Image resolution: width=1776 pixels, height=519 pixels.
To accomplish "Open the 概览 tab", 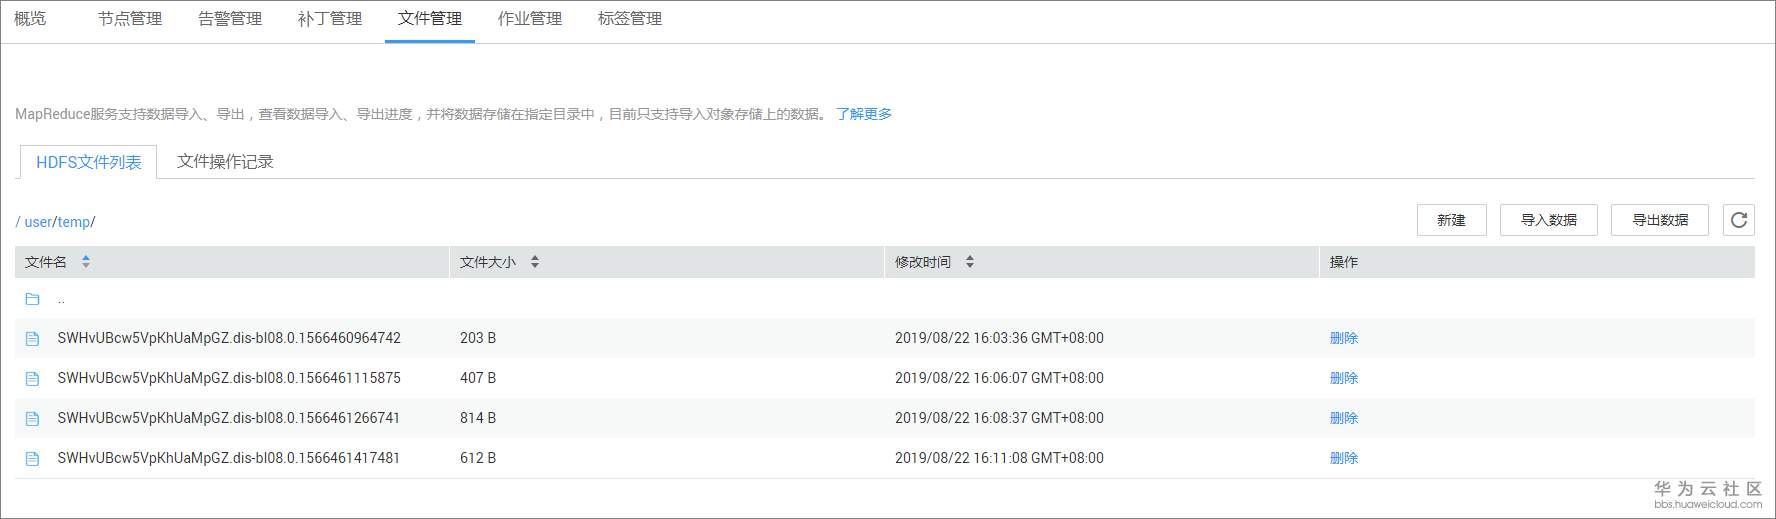I will coord(30,18).
